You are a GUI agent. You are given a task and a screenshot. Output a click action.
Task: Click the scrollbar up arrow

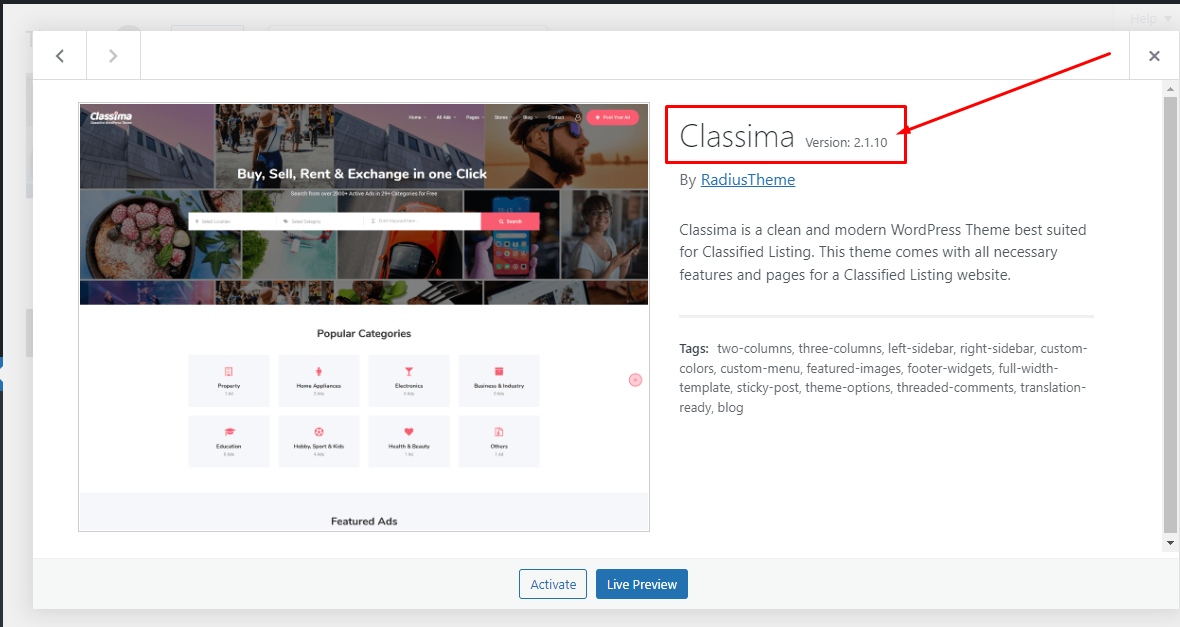coord(1169,89)
